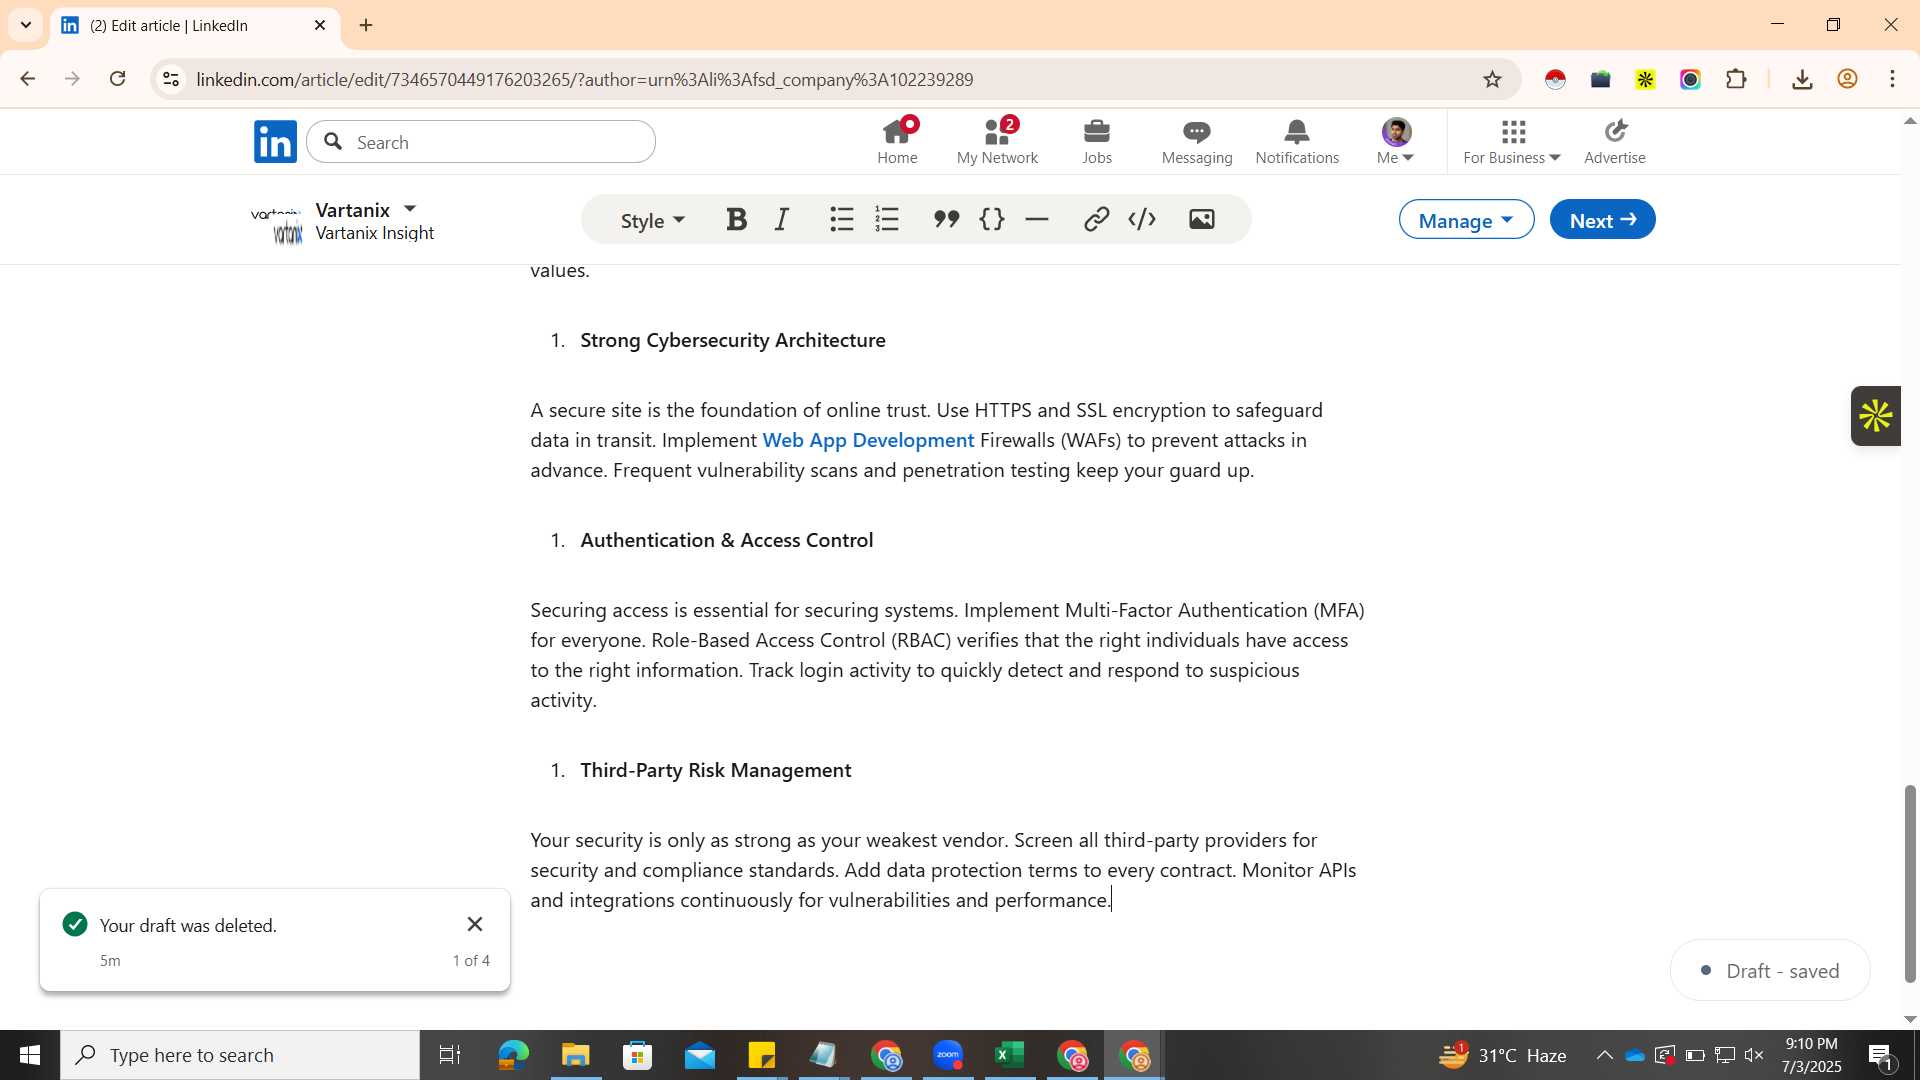This screenshot has width=1920, height=1080.
Task: Reload the browser page
Action: (x=117, y=79)
